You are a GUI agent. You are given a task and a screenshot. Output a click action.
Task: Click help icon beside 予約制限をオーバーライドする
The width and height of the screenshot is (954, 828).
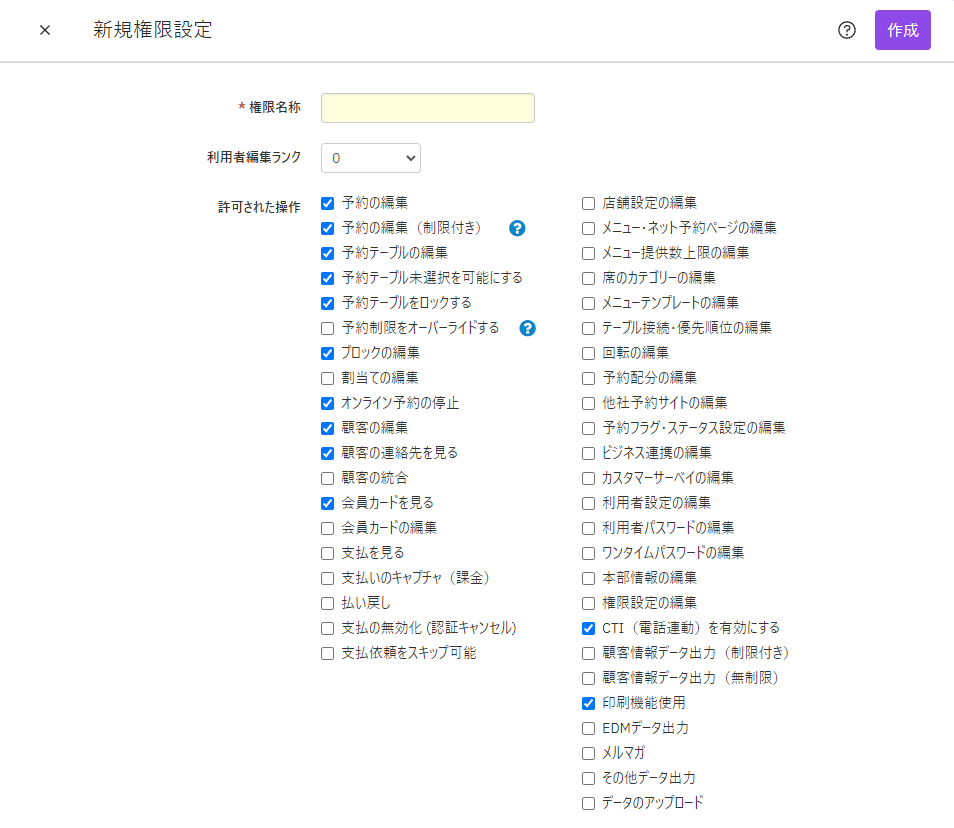(528, 328)
